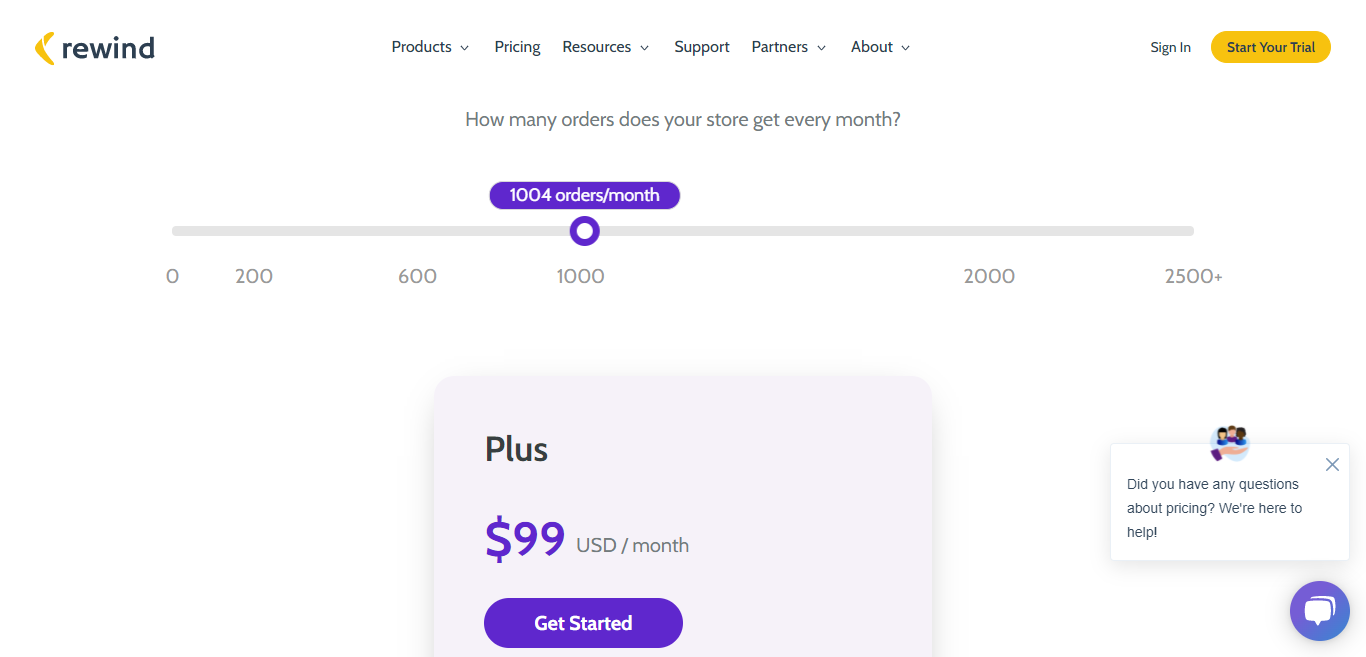Dismiss the pricing questions popup

1332,464
